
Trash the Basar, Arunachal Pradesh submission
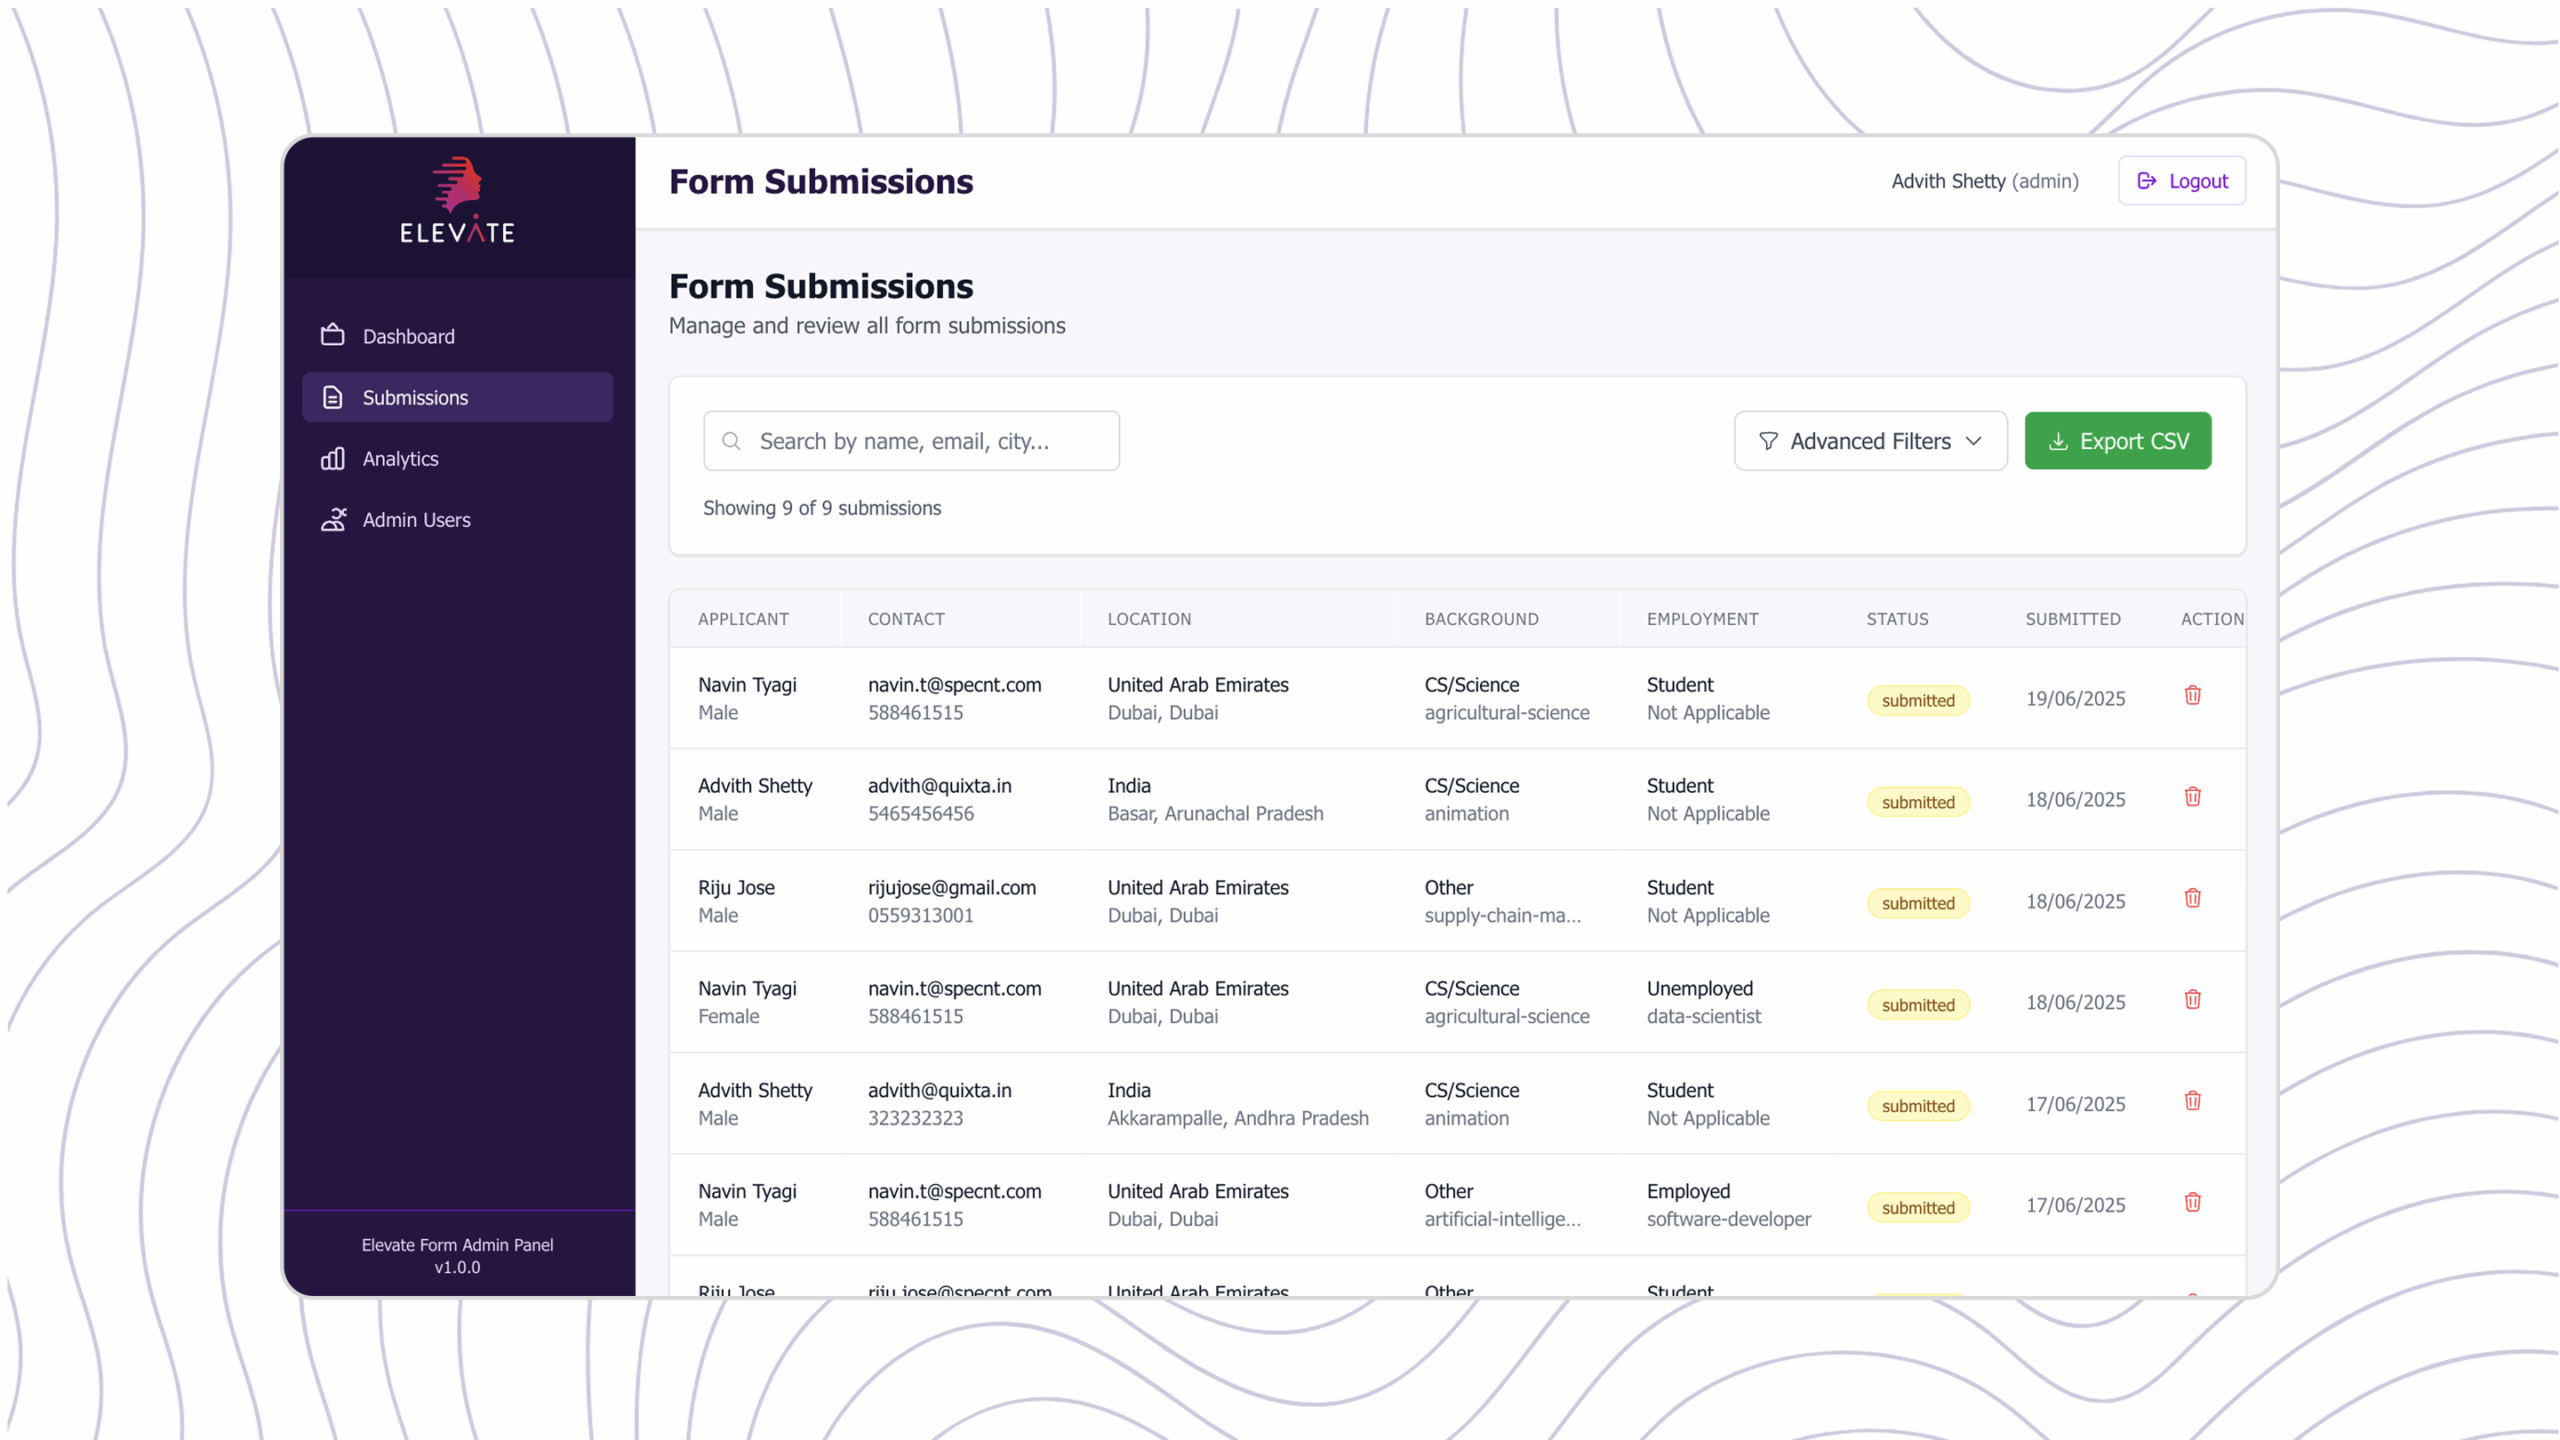click(2192, 797)
